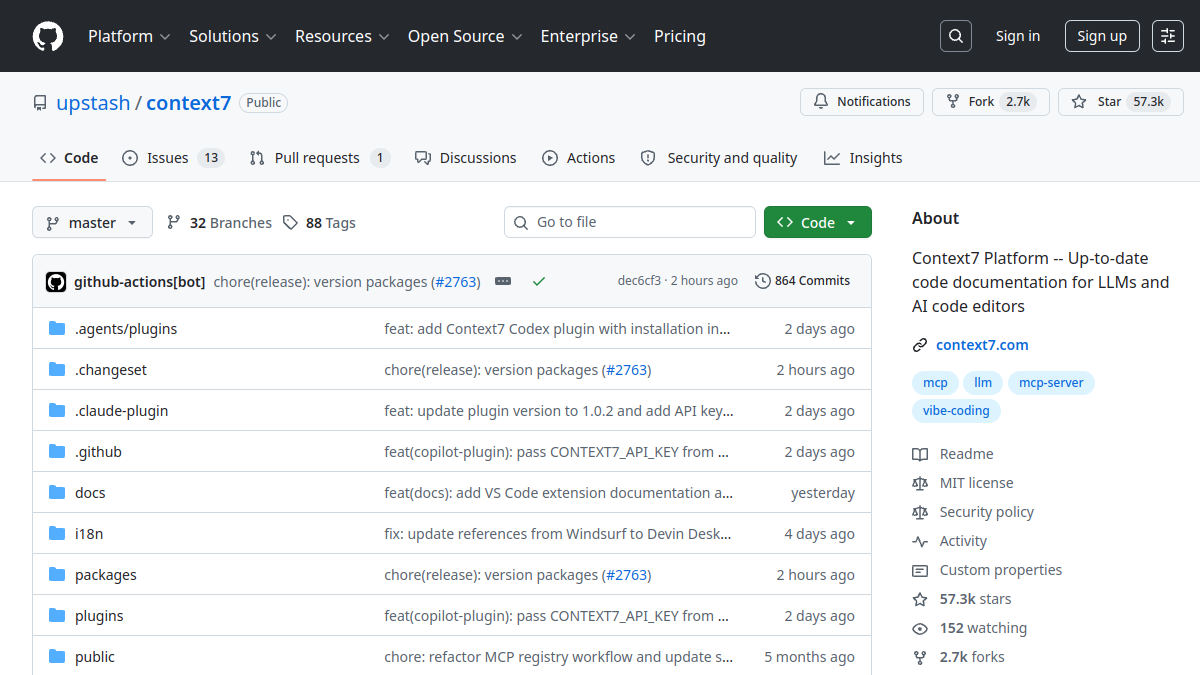Open commit message details ellipsis button
1200x675 pixels.
point(503,281)
